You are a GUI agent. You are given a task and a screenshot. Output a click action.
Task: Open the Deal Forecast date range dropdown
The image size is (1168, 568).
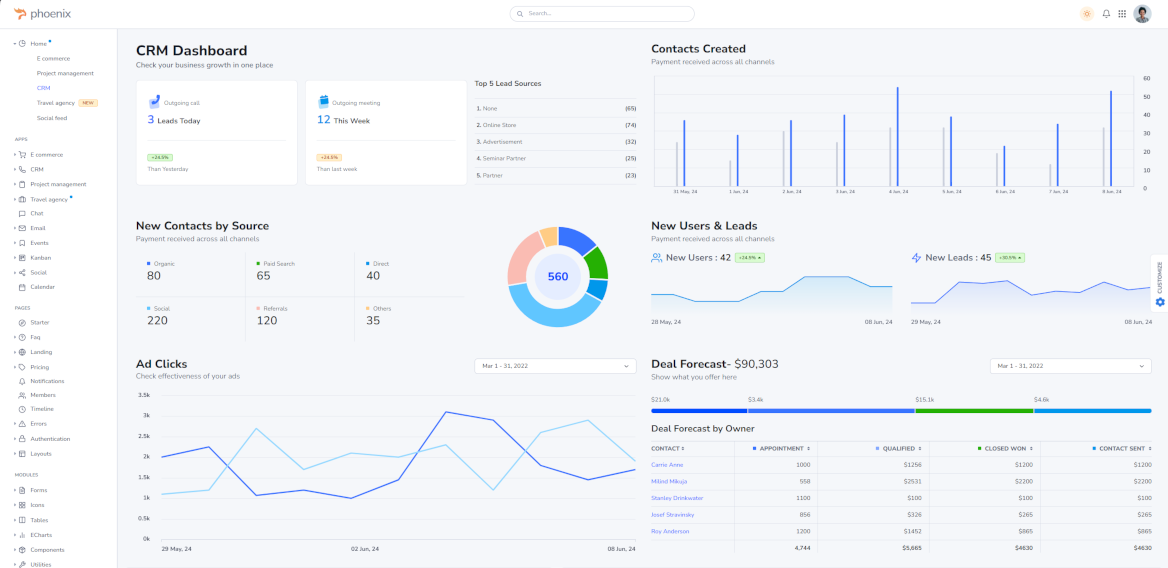(1070, 366)
